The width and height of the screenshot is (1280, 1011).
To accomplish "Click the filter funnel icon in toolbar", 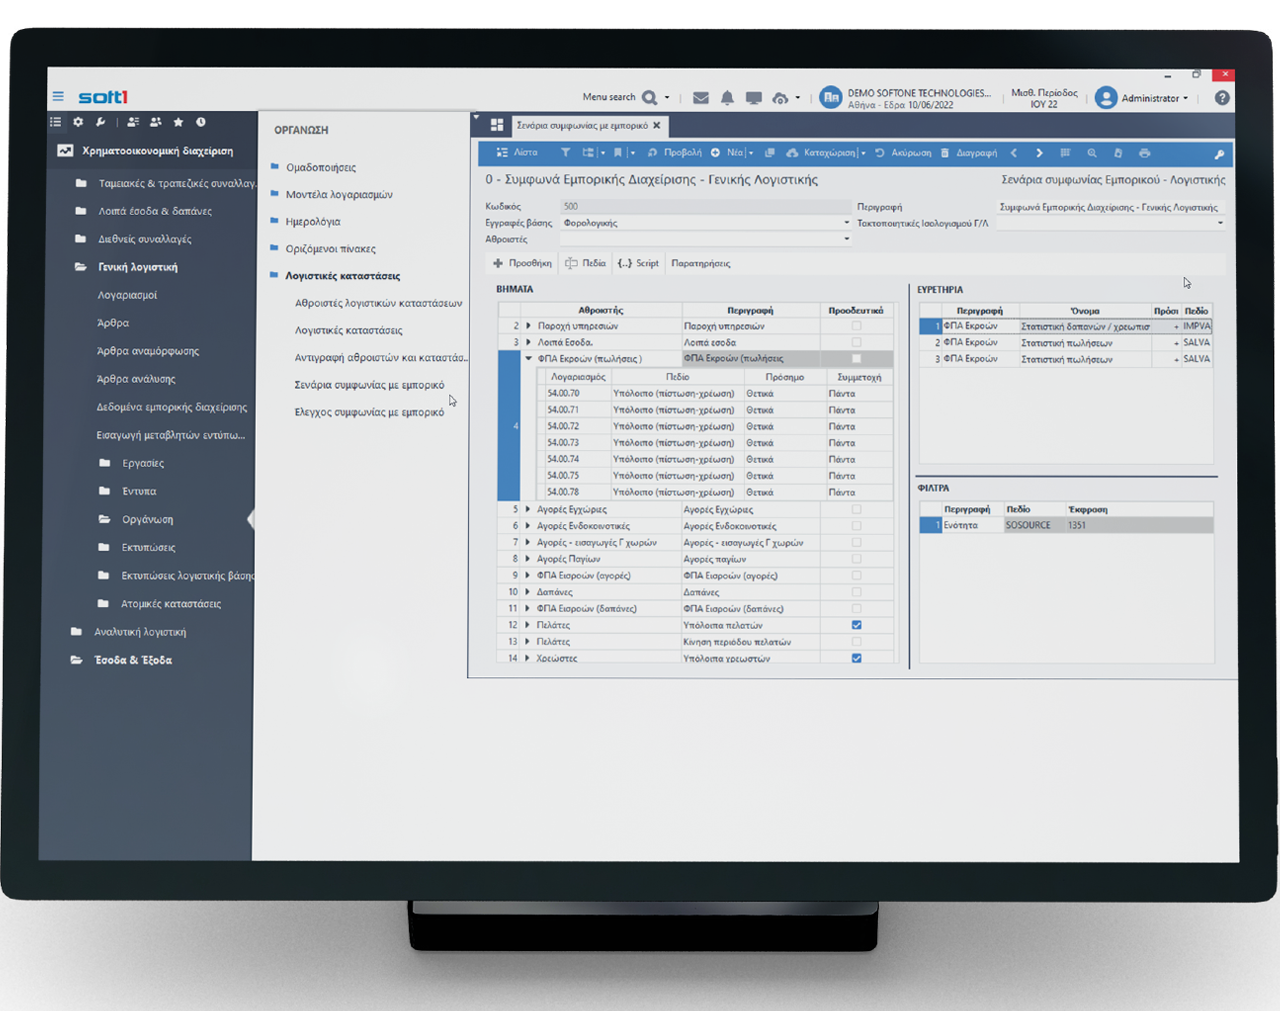I will pyautogui.click(x=565, y=153).
